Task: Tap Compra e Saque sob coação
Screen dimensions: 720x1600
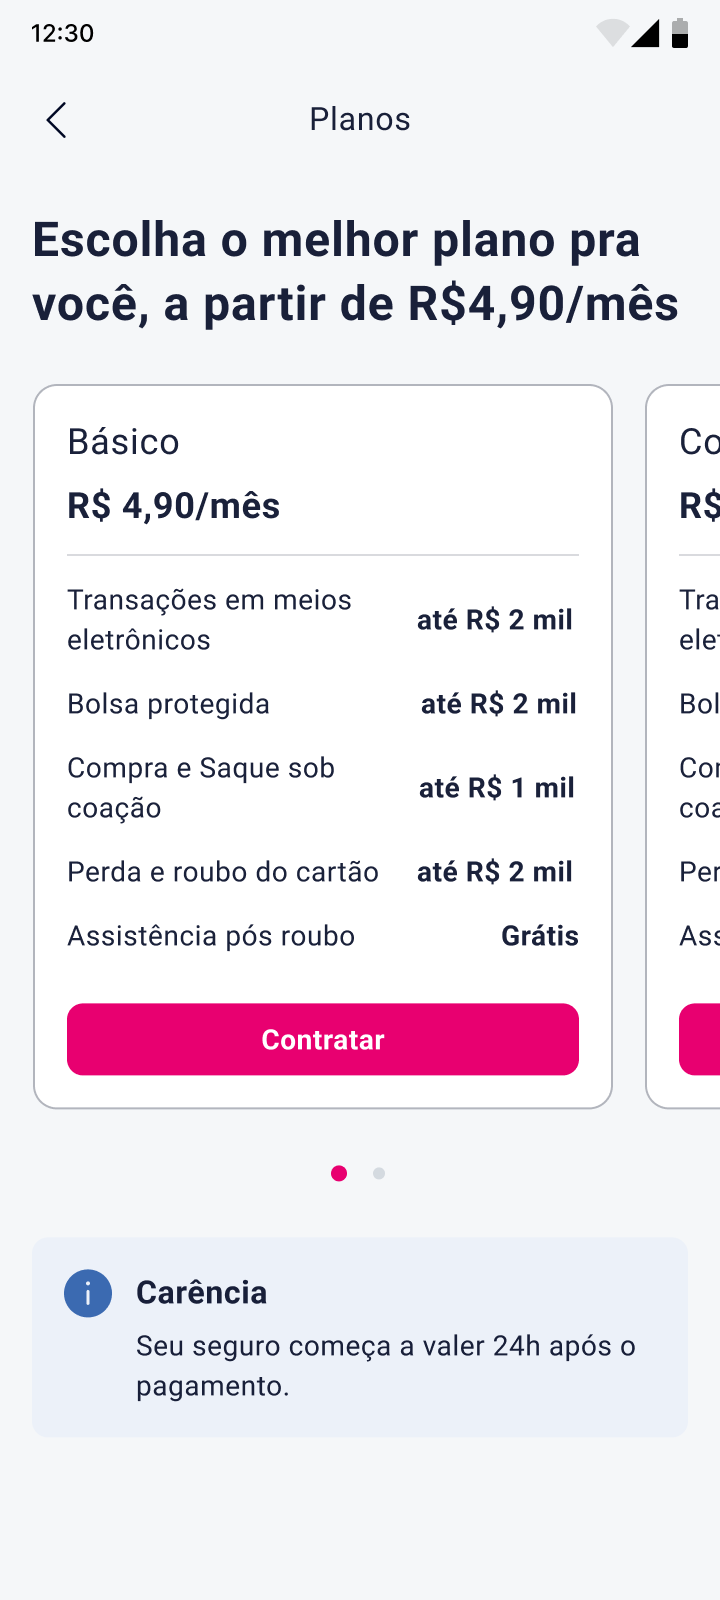Action: [x=322, y=788]
